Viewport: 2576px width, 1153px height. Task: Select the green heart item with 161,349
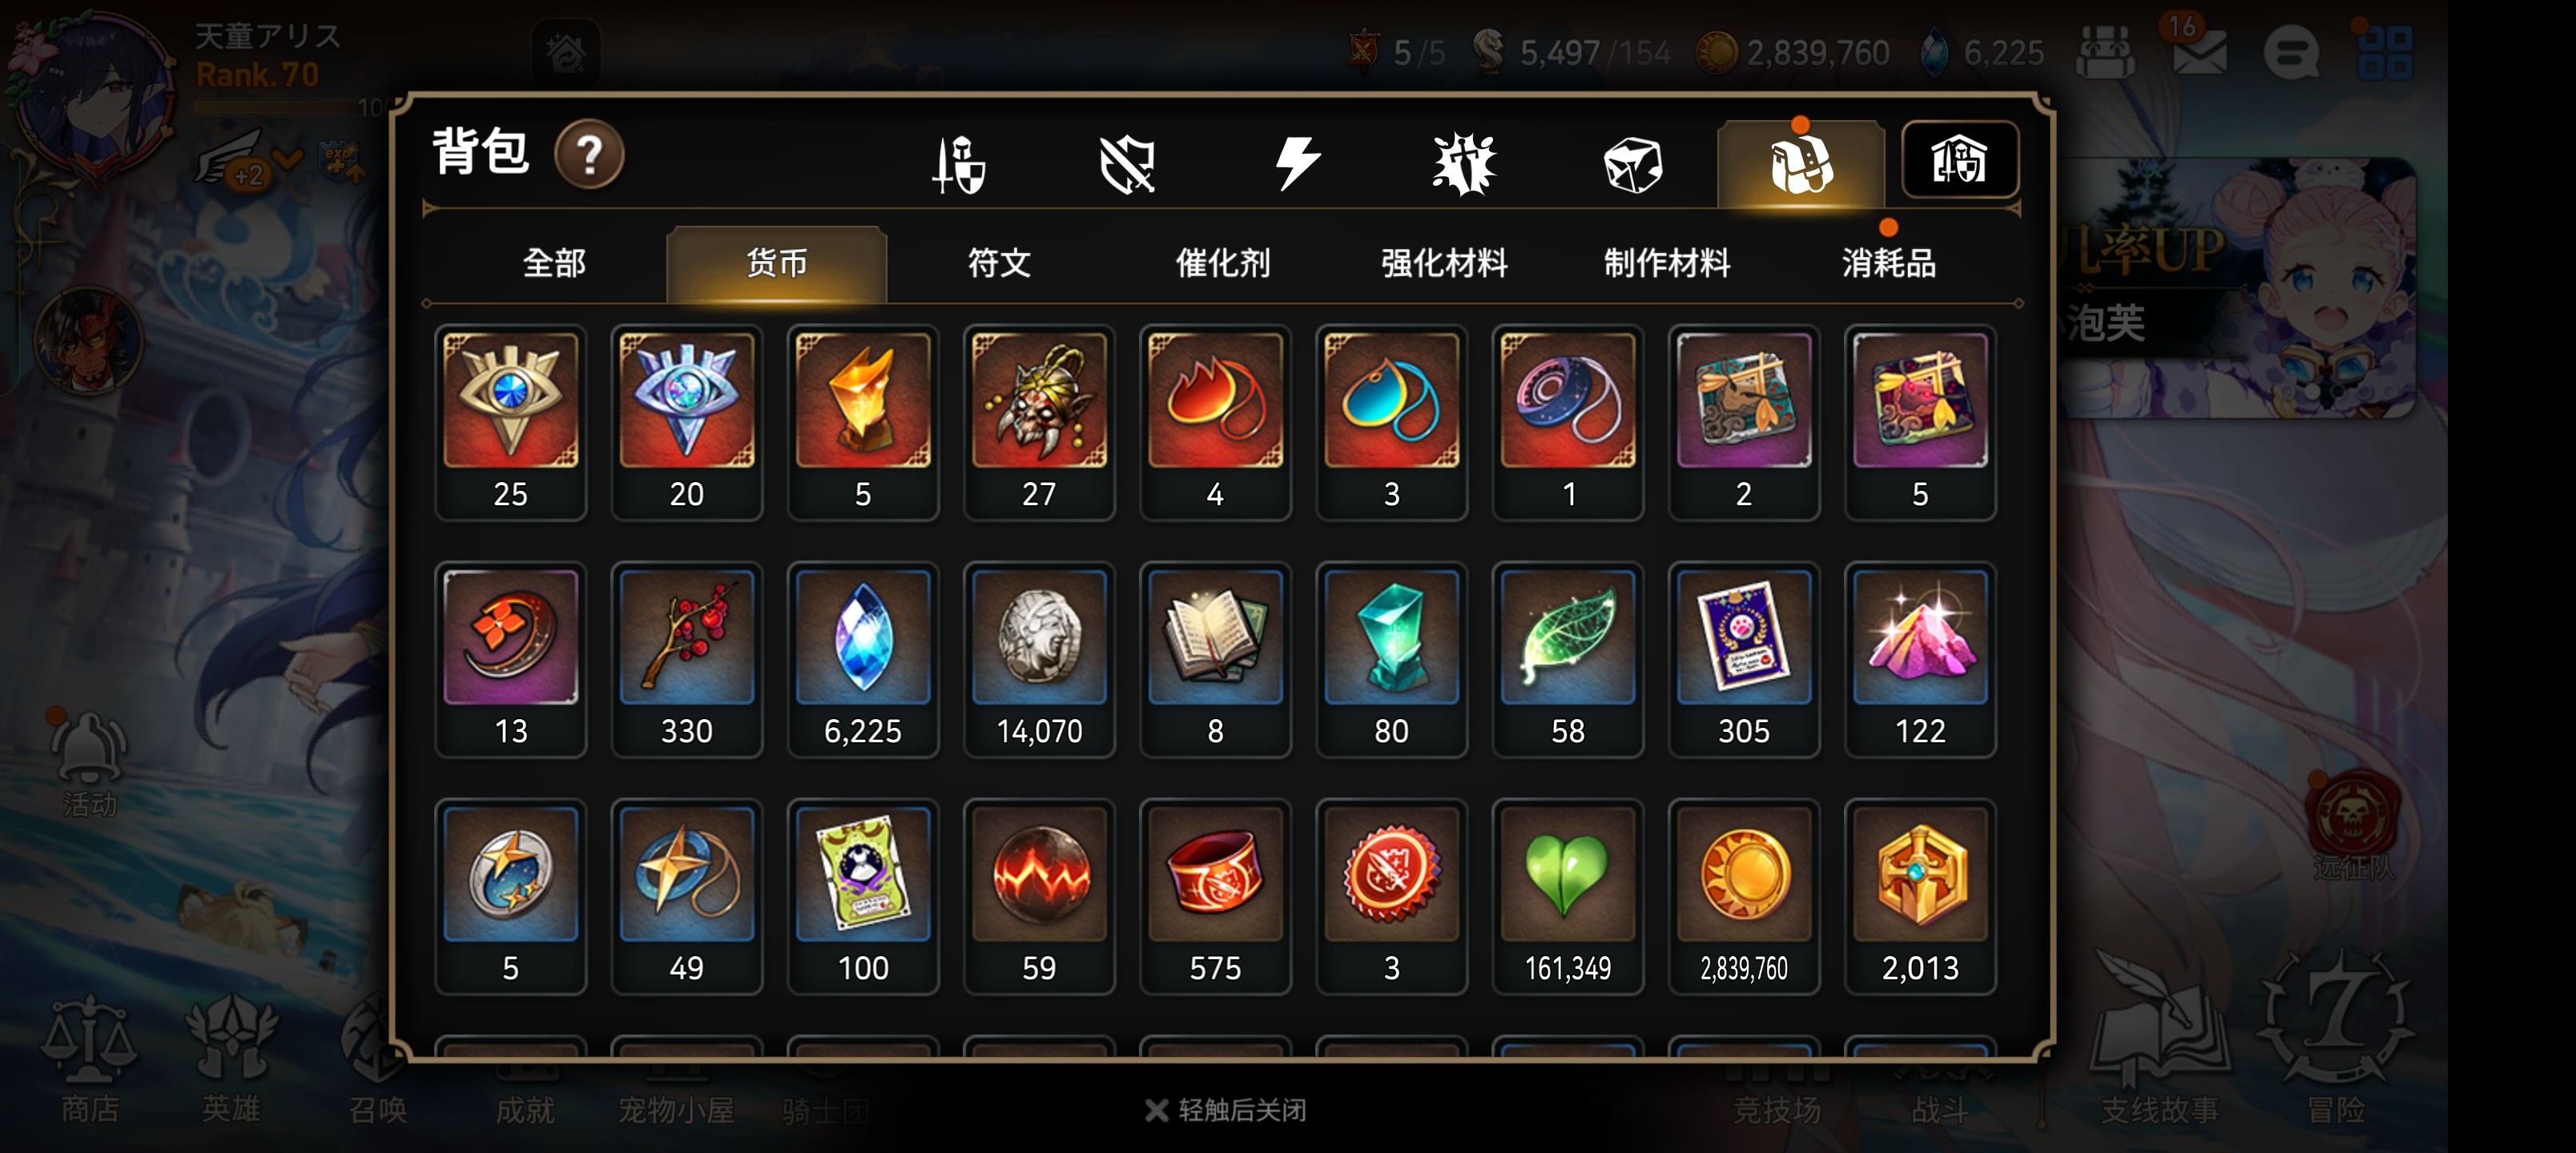click(1567, 897)
